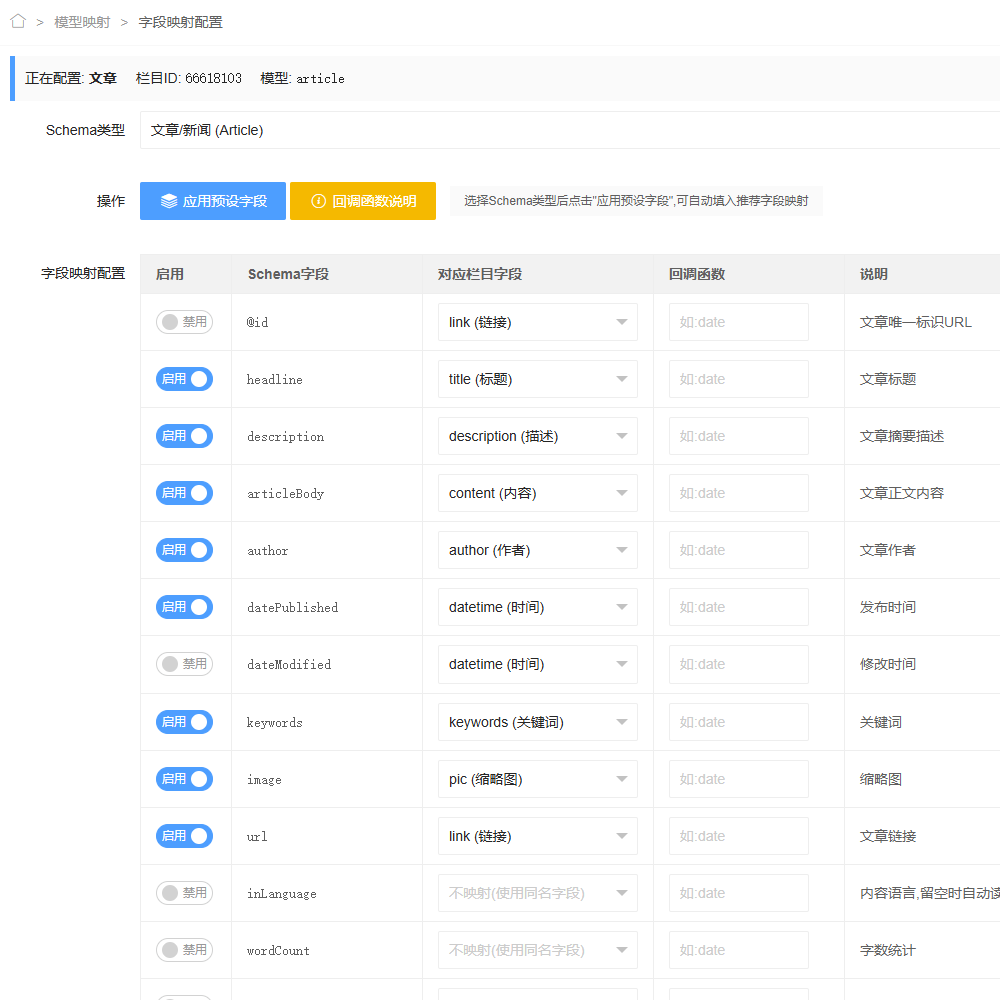The image size is (1000, 1000).
Task: Open the @id row's link (链接) dropdown
Action: pyautogui.click(x=538, y=322)
